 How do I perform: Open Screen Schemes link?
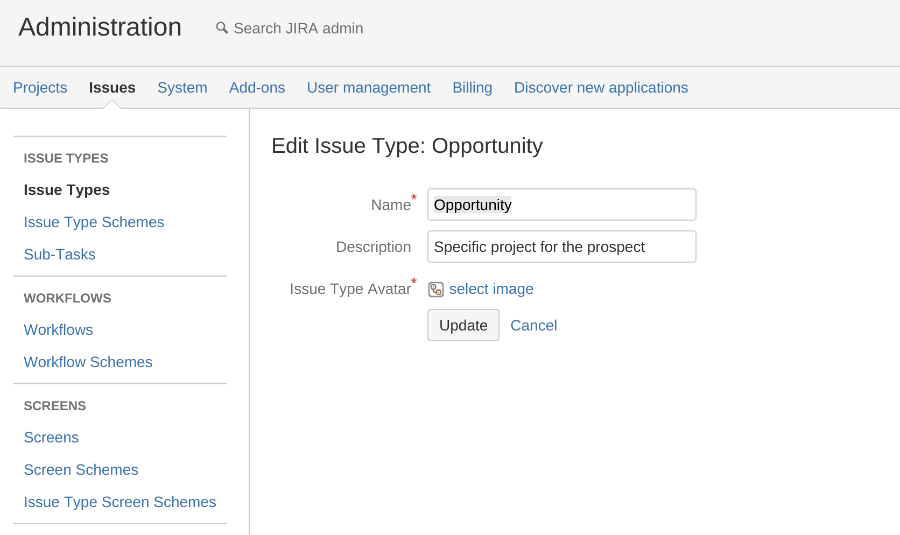81,470
